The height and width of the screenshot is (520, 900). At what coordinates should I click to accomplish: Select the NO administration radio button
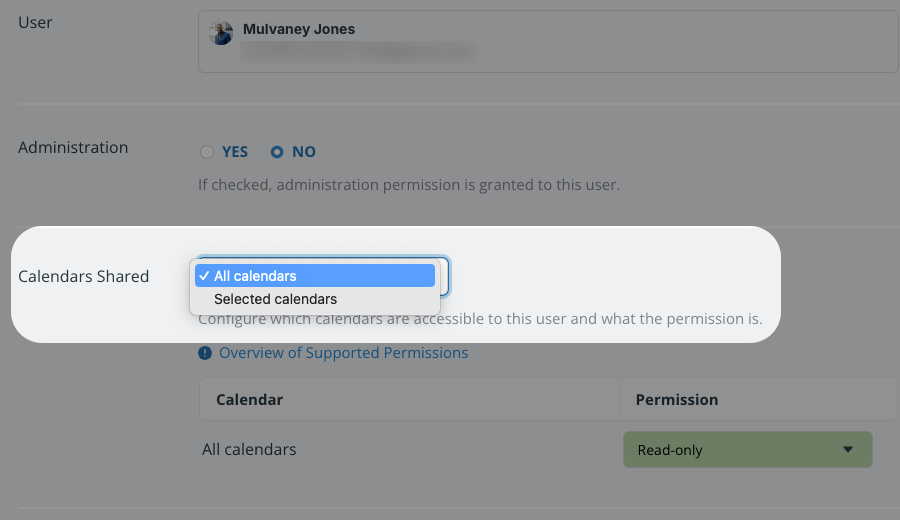[x=277, y=152]
